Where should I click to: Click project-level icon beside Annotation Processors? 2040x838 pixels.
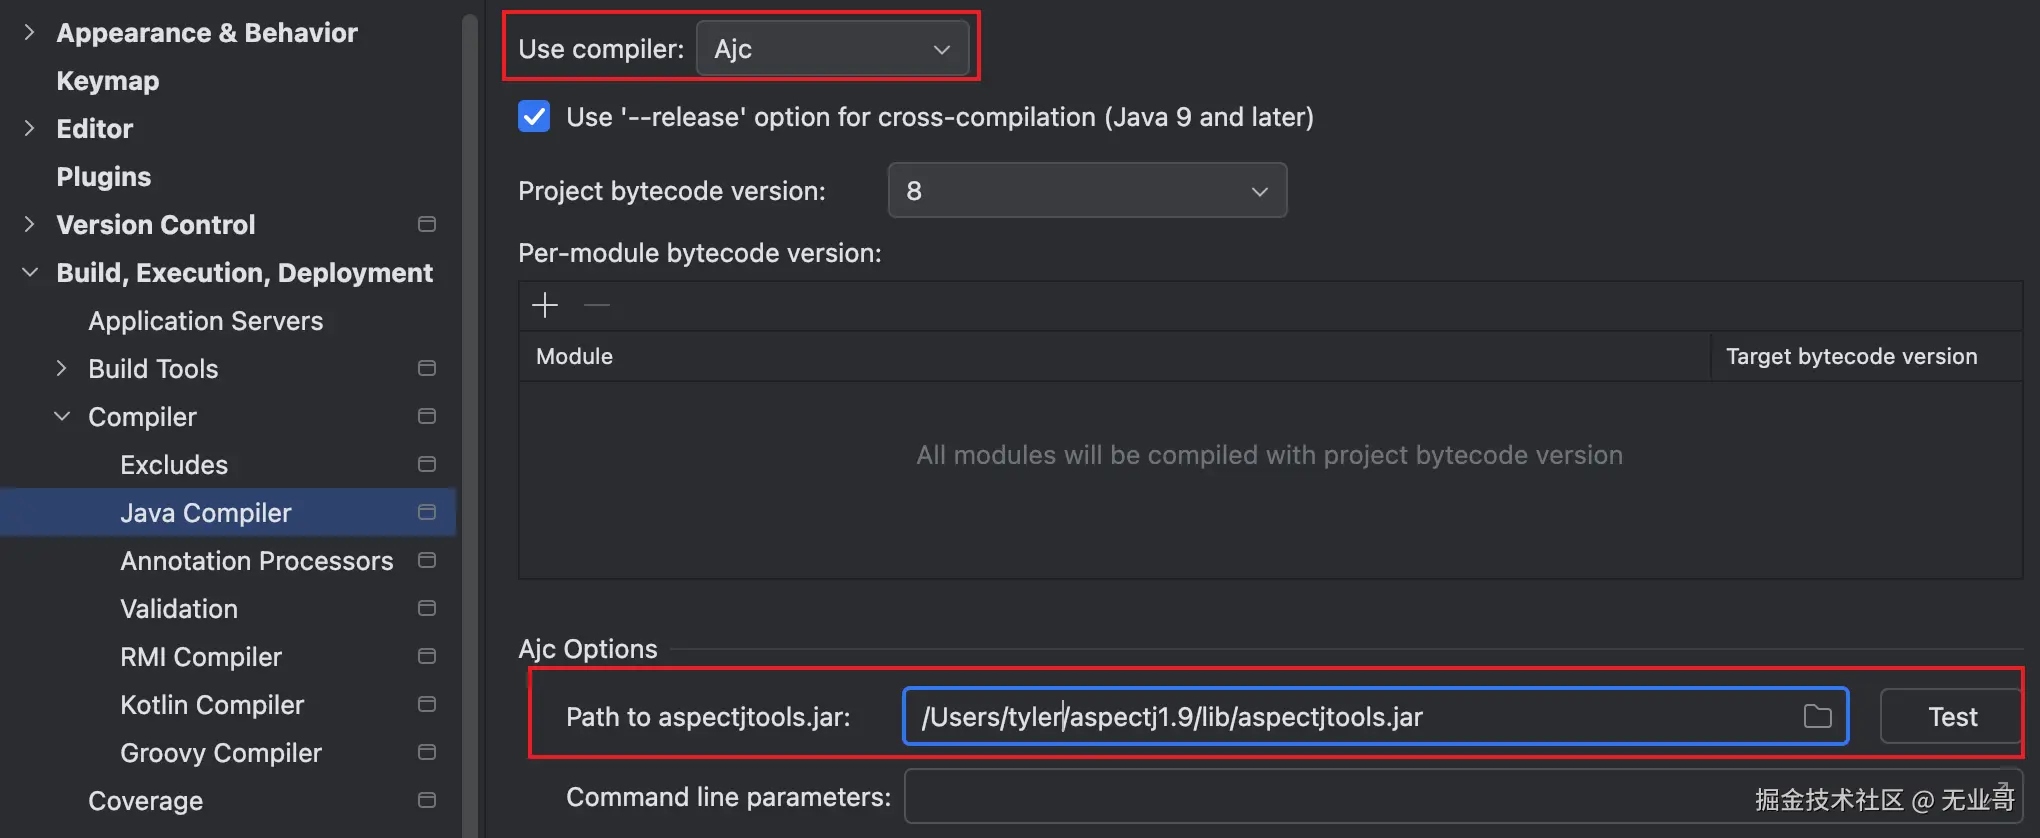[x=427, y=560]
